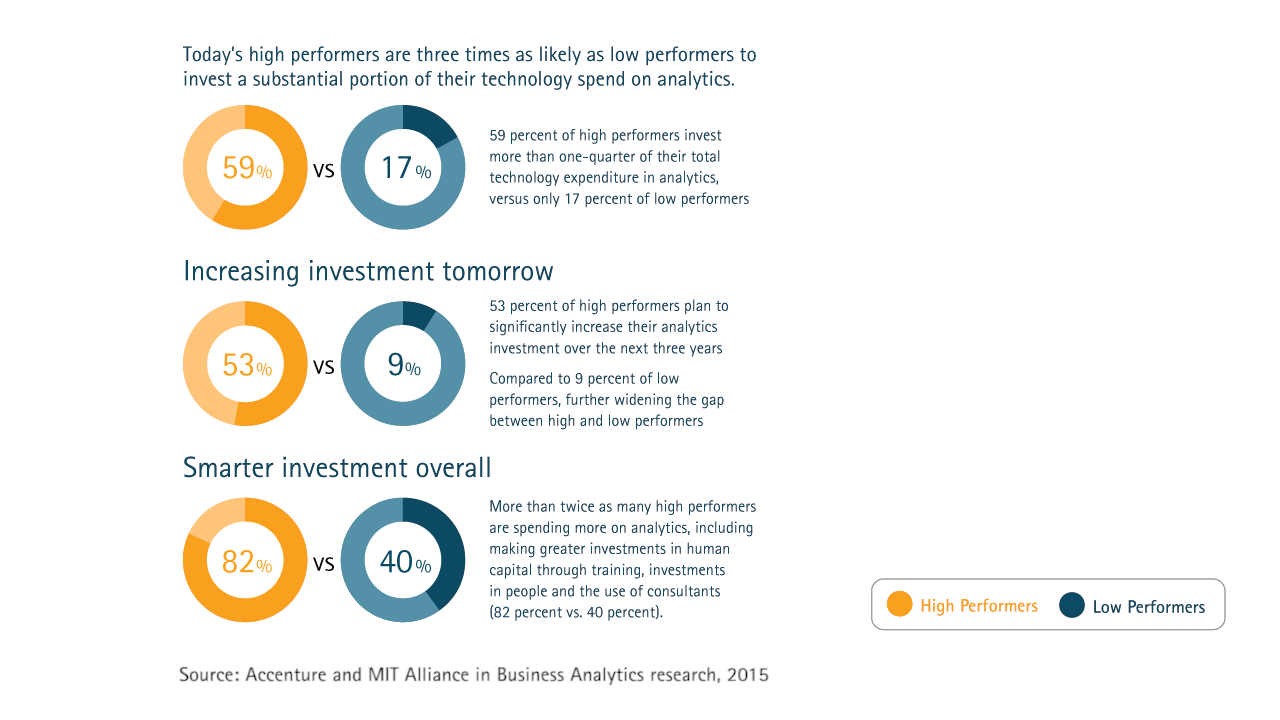
Task: Click the "vs" between 82% and 40%
Action: click(323, 564)
